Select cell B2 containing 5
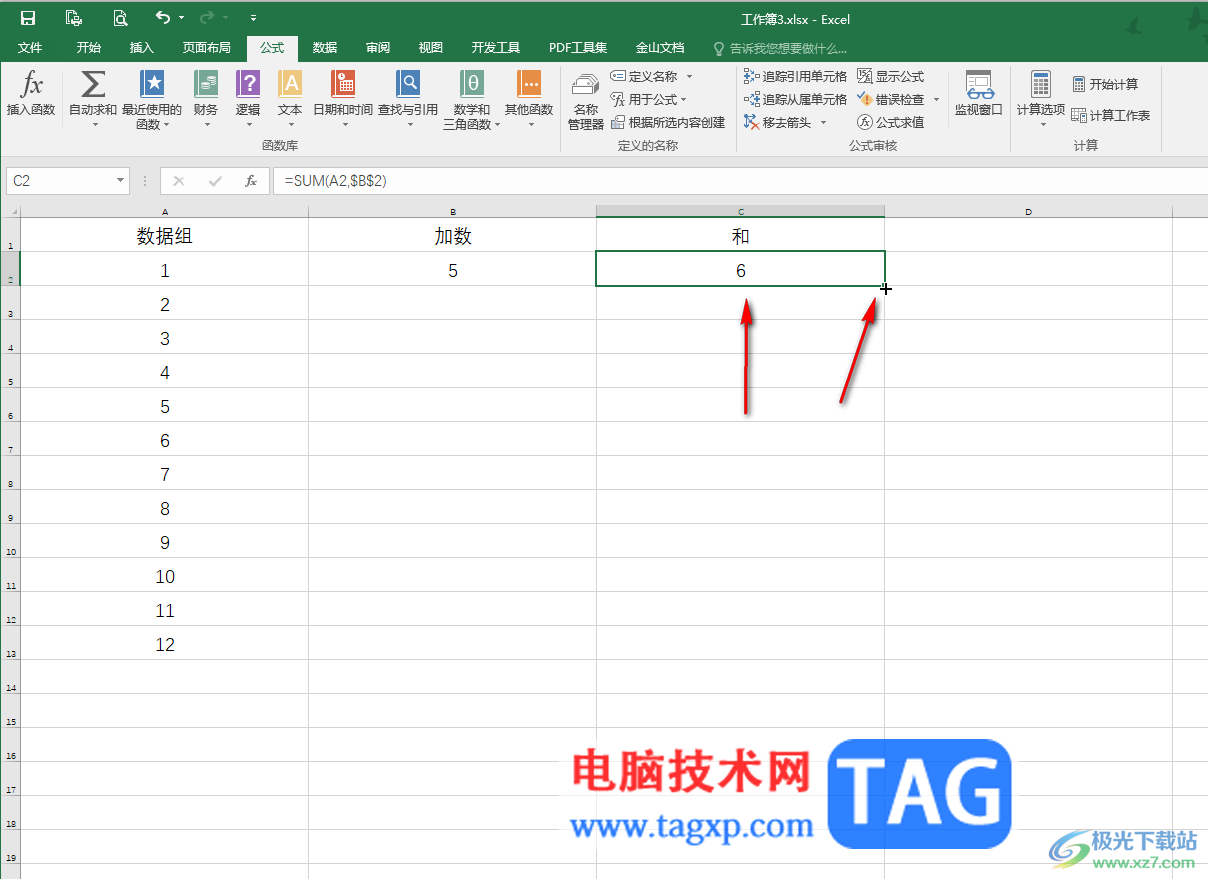 453,270
